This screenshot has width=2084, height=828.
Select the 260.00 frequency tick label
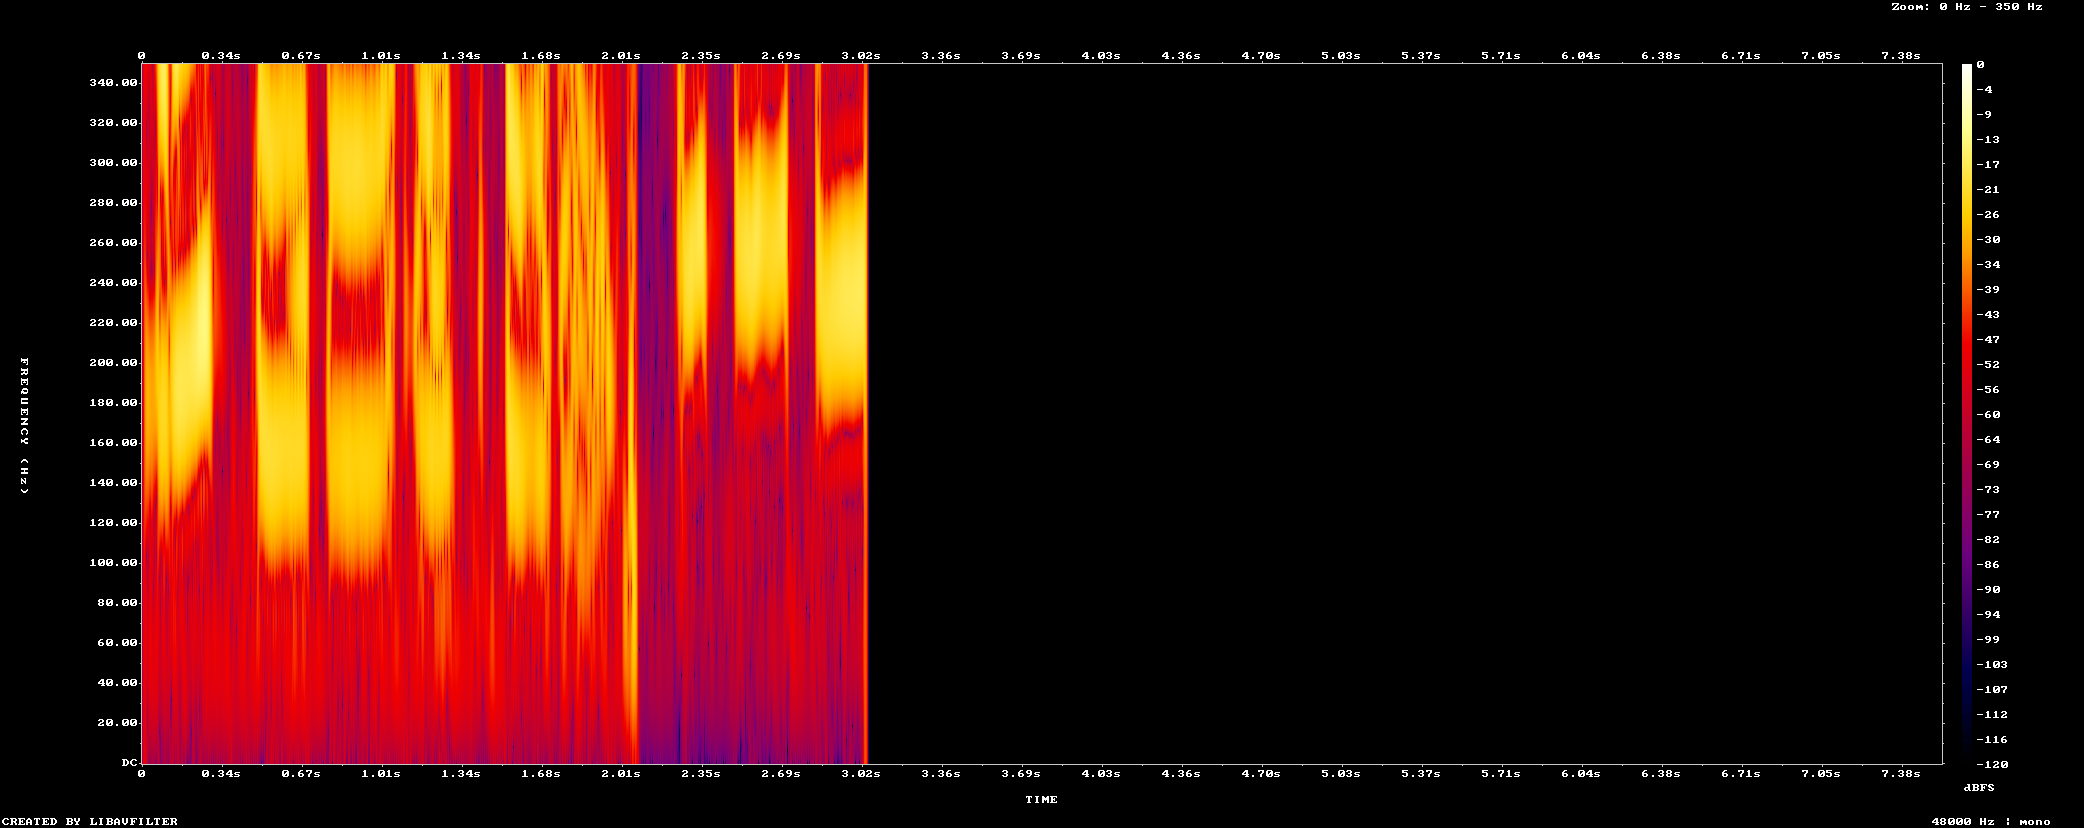pyautogui.click(x=114, y=243)
